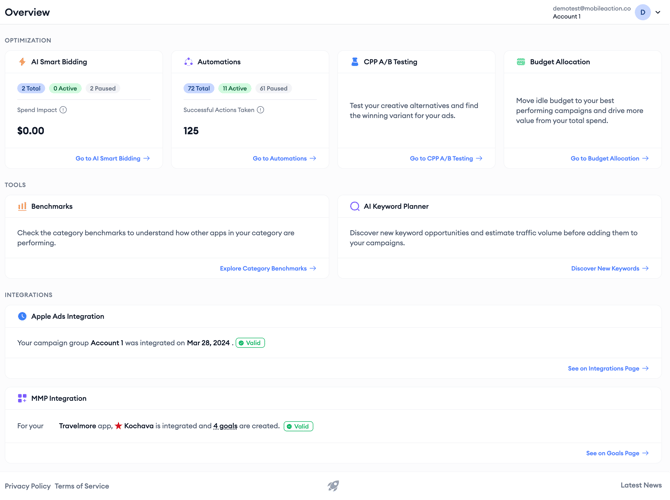The height and width of the screenshot is (500, 670).
Task: Open Discover New Keywords link
Action: pos(610,268)
